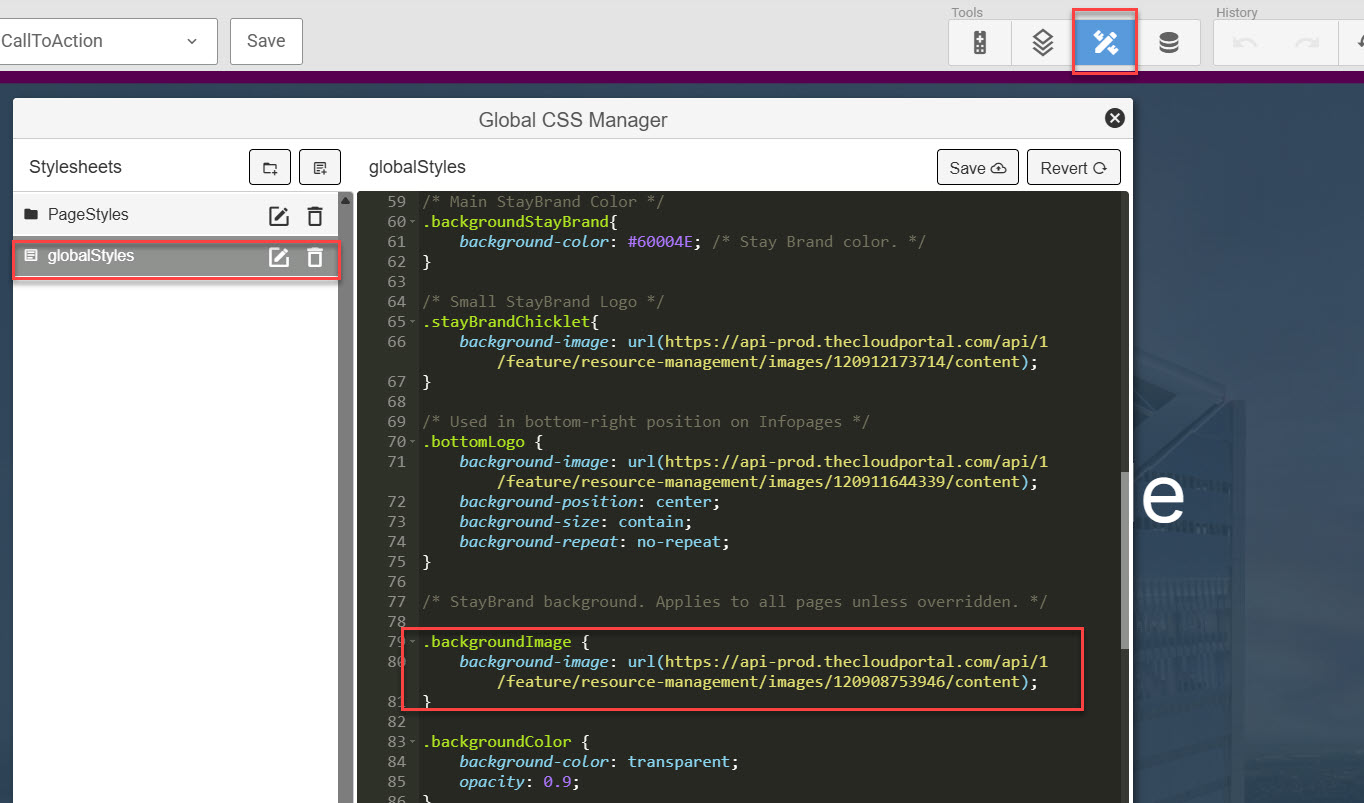1364x803 pixels.
Task: Collapse the .backgroundStayBrand code block
Action: coord(413,222)
